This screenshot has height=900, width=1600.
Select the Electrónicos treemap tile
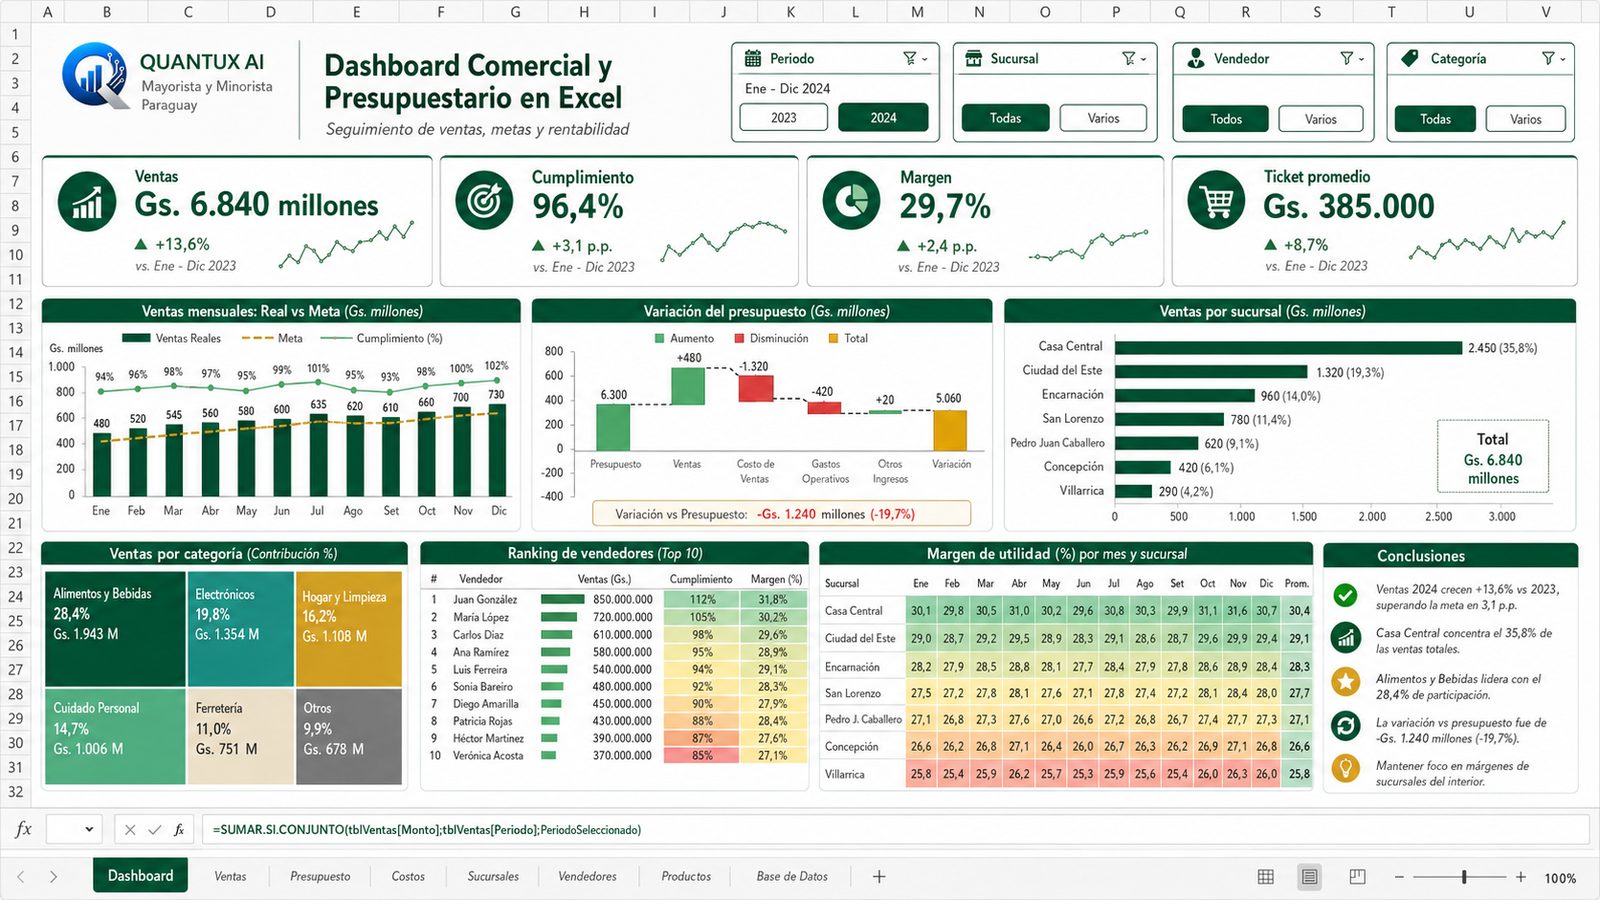(x=240, y=628)
